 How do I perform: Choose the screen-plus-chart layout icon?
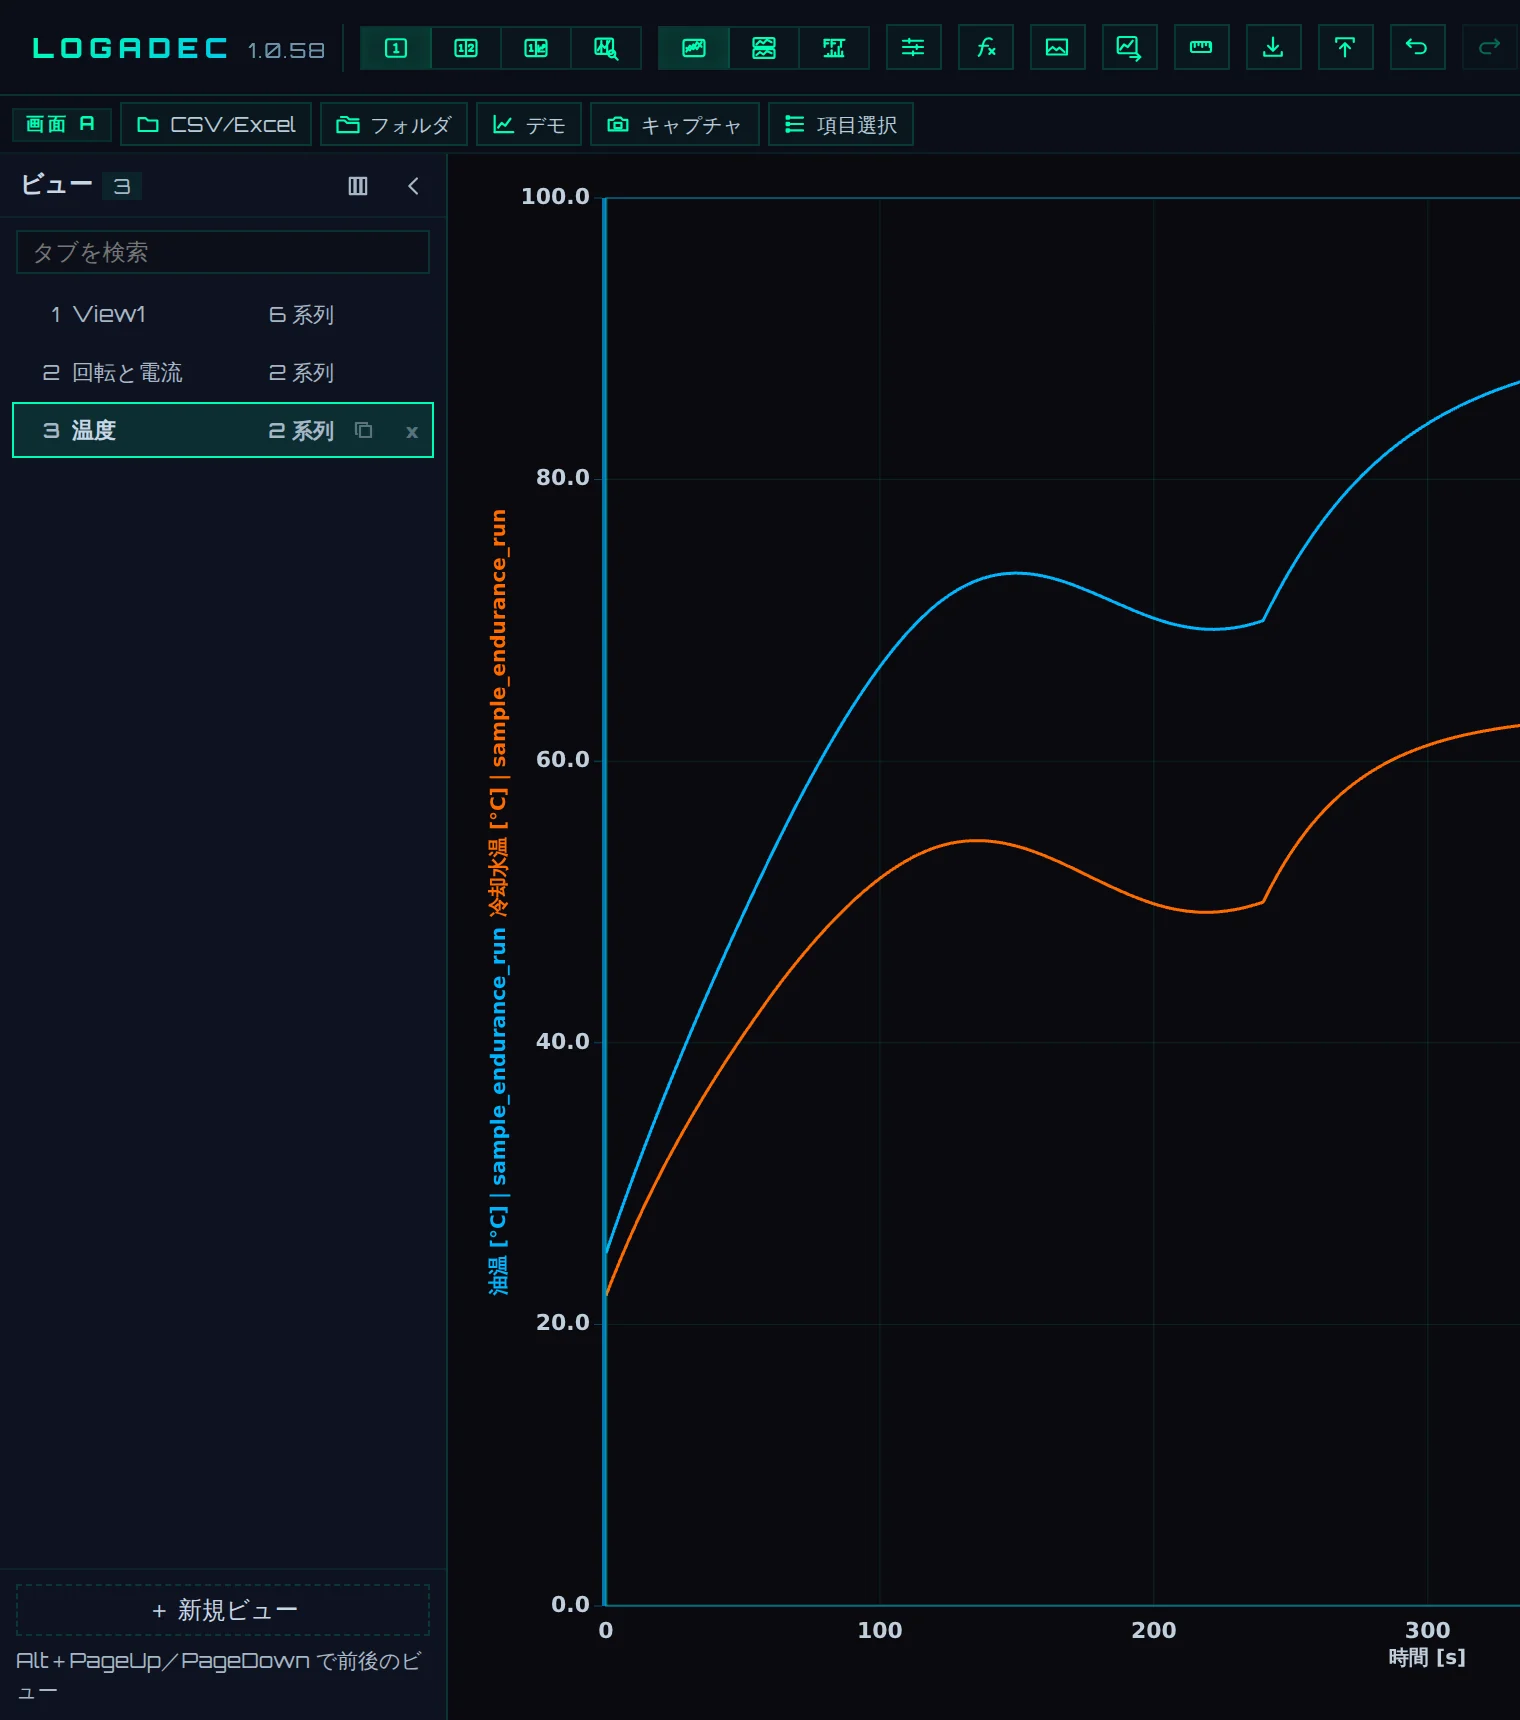536,48
